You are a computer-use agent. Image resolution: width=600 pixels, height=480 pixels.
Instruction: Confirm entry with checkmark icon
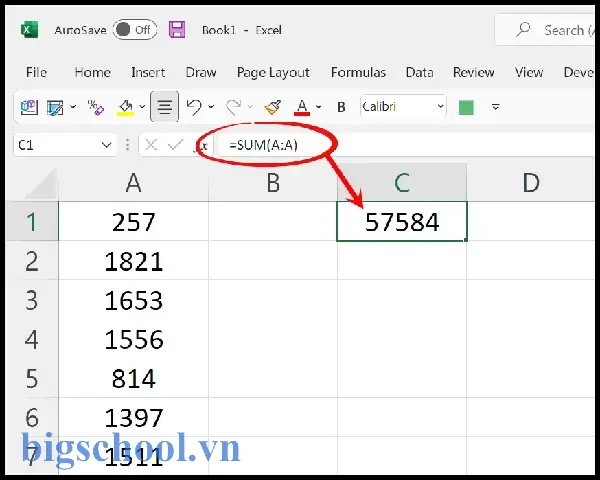click(176, 145)
